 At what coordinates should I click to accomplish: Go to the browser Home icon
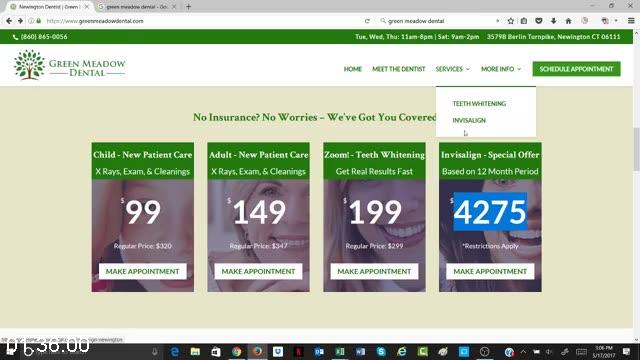coord(568,21)
